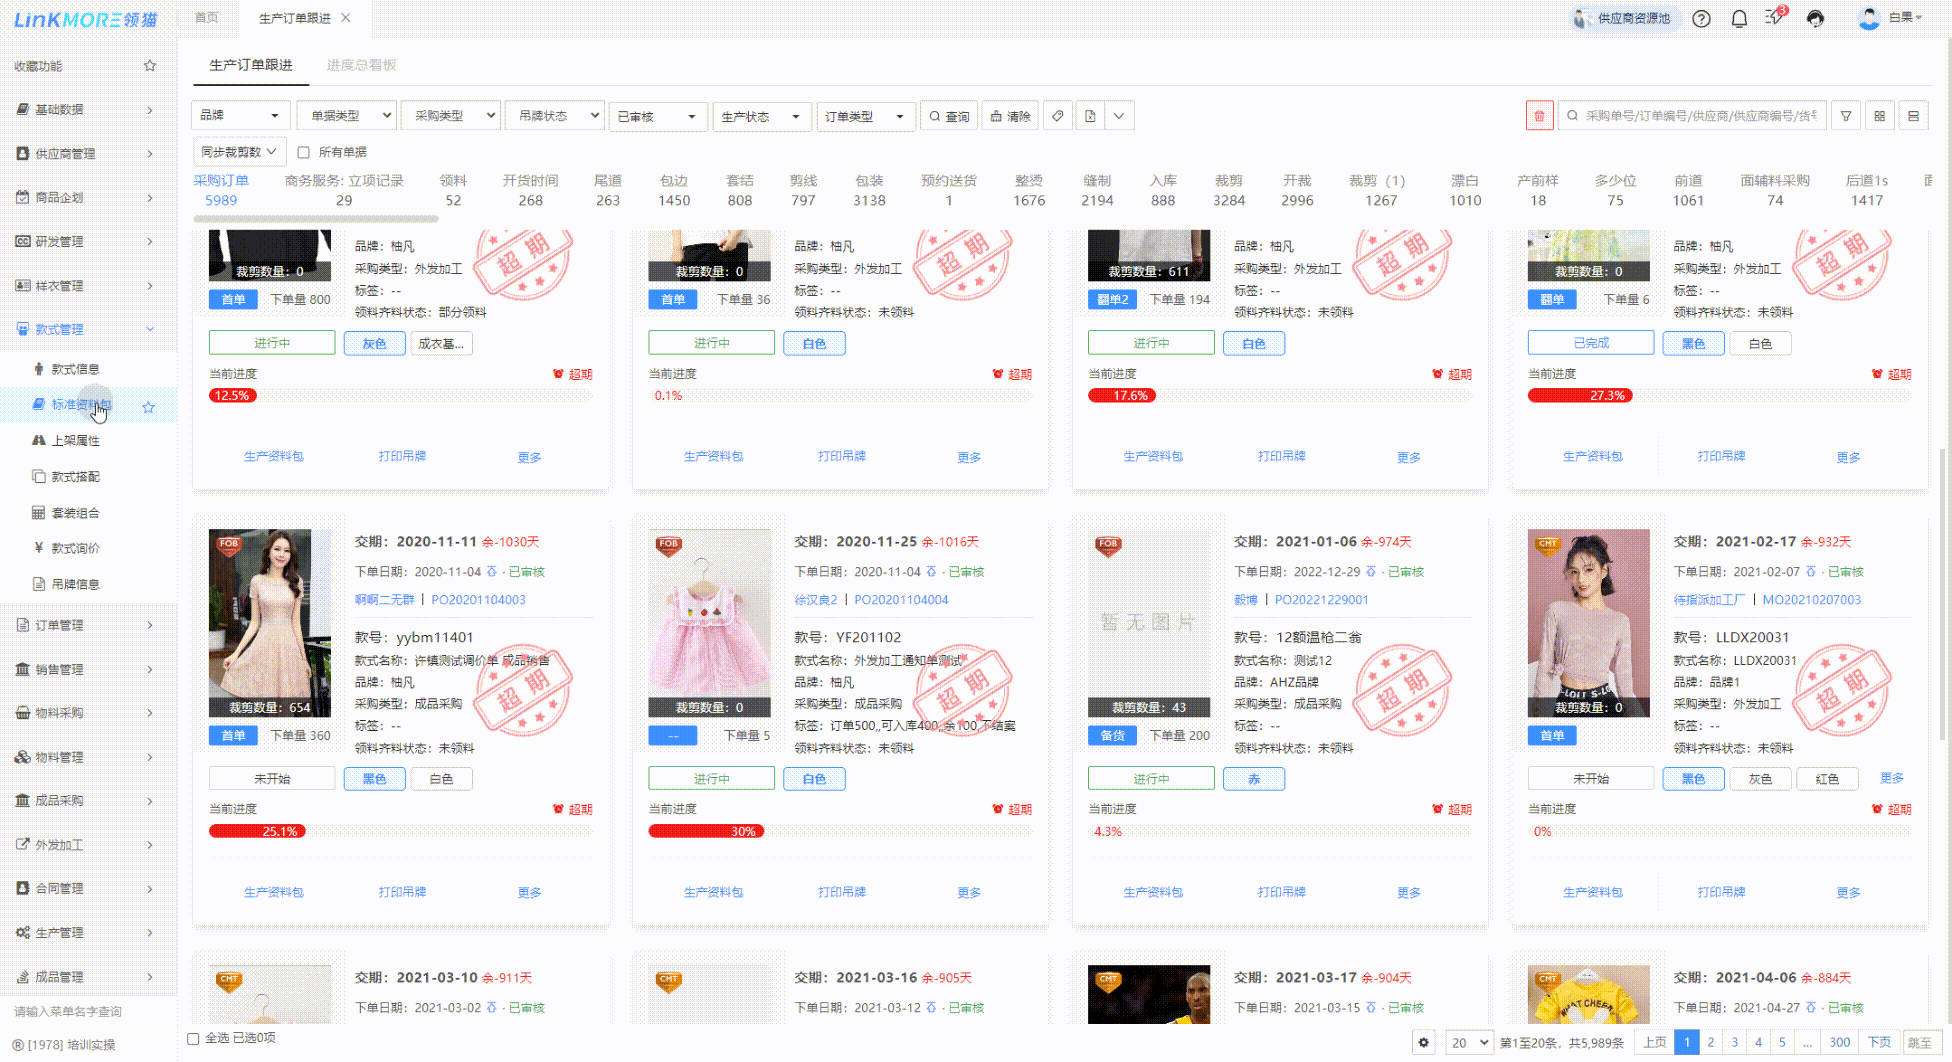Switch to grid card view icon
1952x1062 pixels.
click(1880, 116)
